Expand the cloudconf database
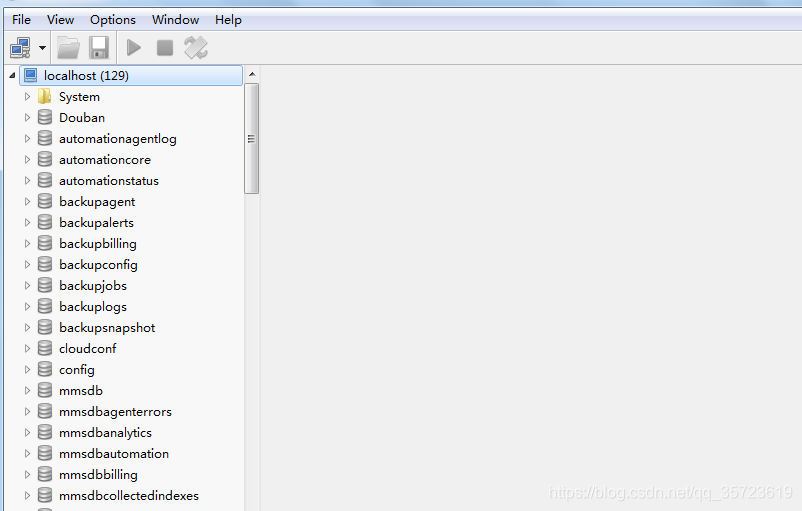 [28, 348]
